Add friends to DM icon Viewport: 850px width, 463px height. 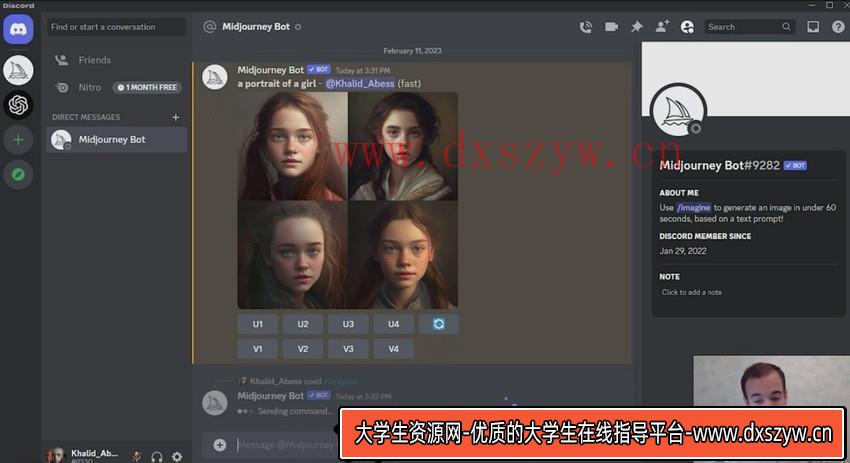pos(662,26)
